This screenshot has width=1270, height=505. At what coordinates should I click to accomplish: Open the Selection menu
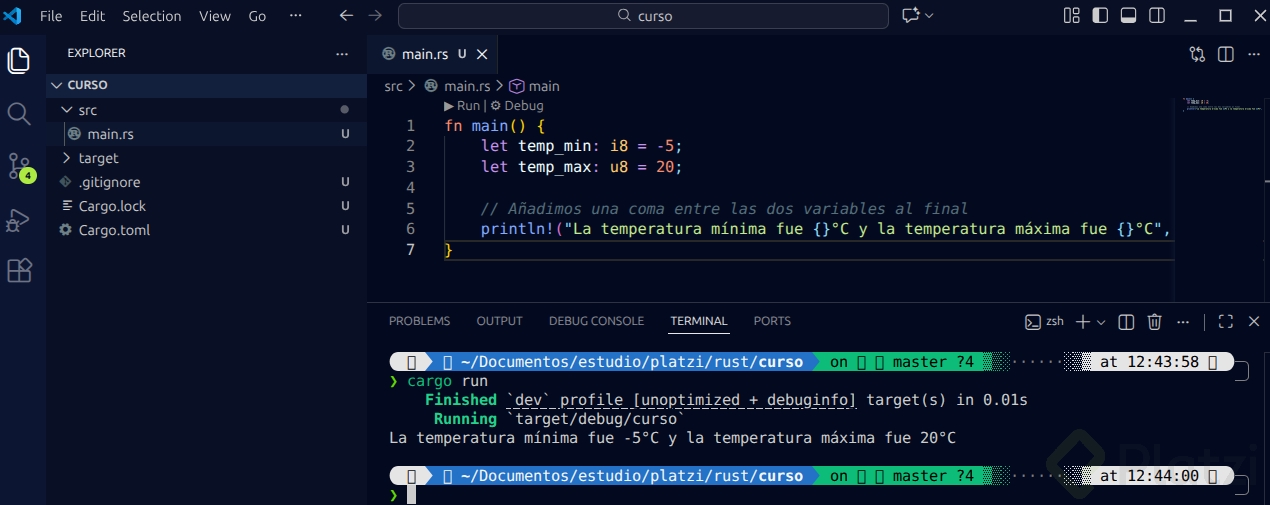(152, 16)
